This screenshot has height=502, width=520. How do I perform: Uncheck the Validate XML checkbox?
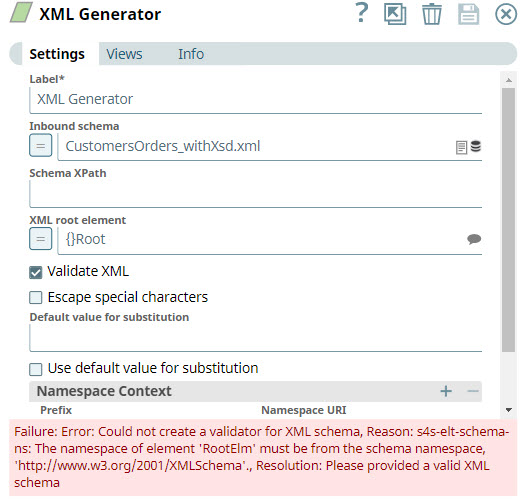36,272
